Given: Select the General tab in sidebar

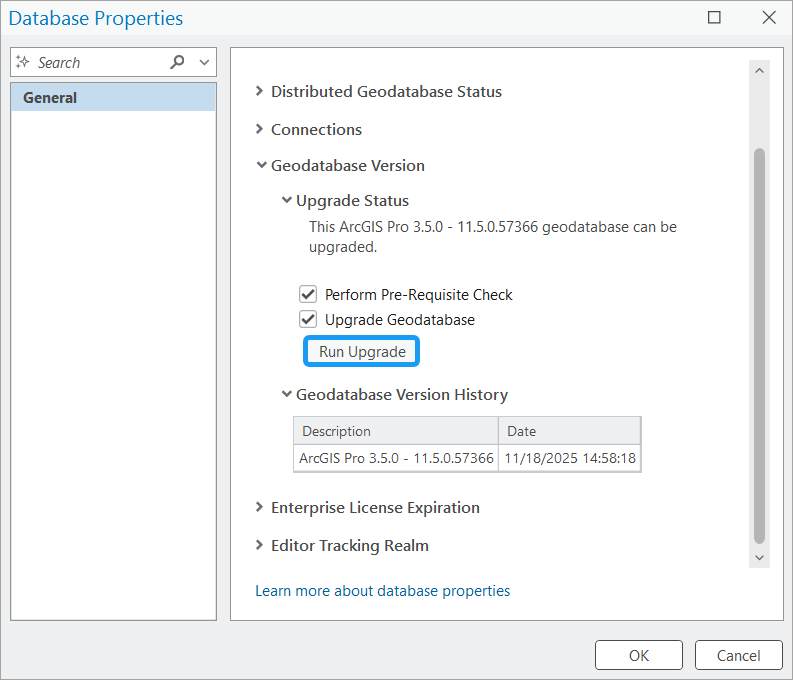Looking at the screenshot, I should (113, 98).
